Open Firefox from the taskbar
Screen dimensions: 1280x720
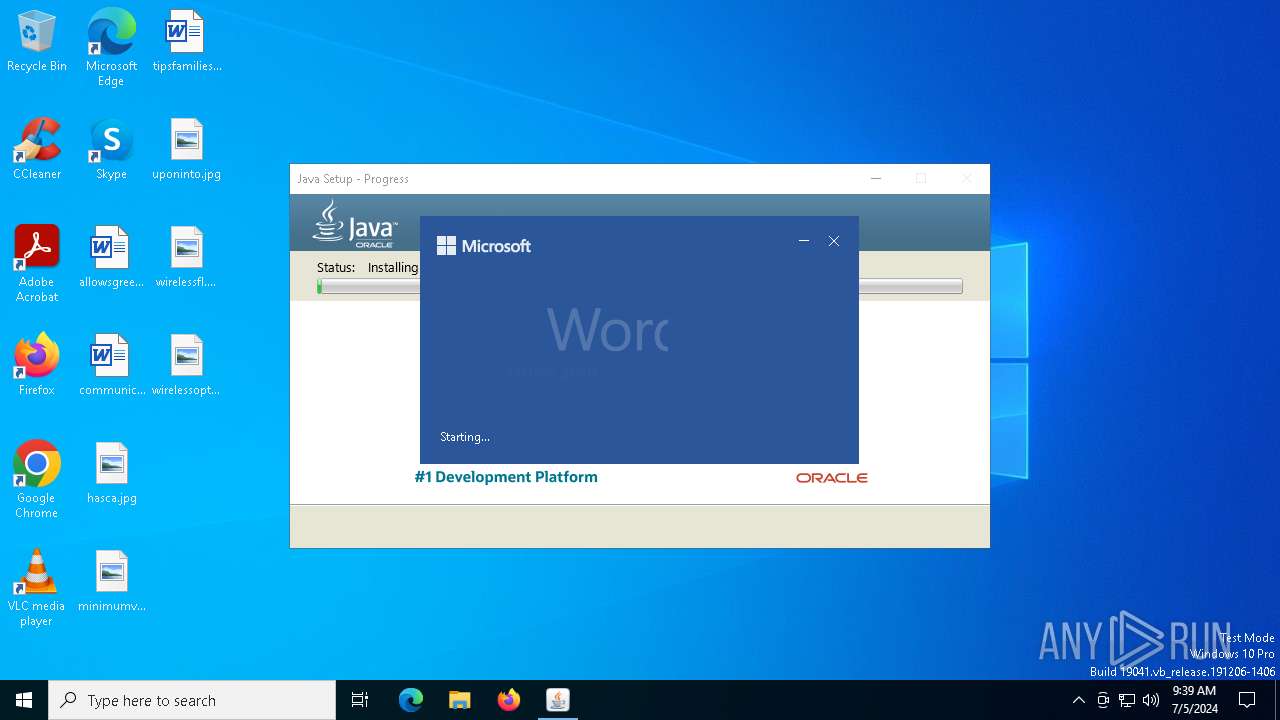tap(509, 700)
